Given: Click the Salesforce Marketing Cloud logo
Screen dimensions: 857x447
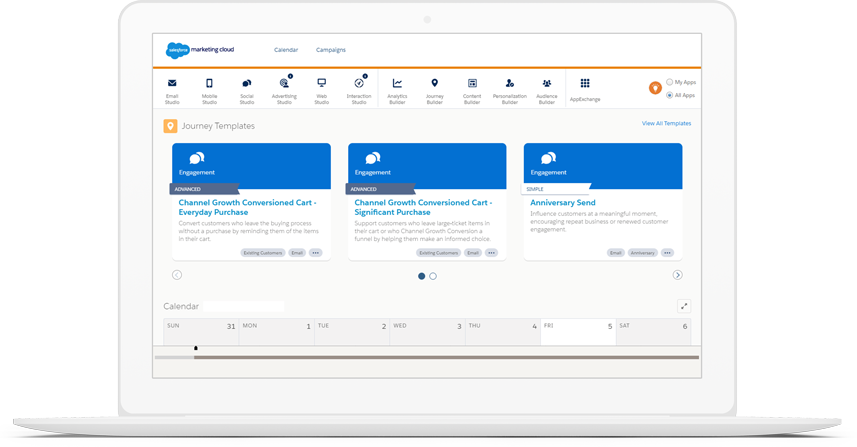Looking at the screenshot, I should coord(199,50).
